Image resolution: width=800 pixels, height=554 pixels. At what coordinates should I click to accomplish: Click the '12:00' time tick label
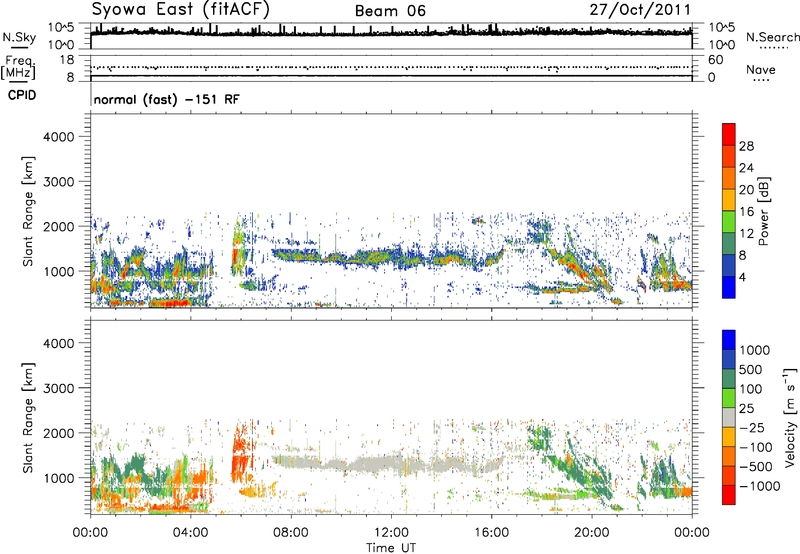(x=391, y=533)
